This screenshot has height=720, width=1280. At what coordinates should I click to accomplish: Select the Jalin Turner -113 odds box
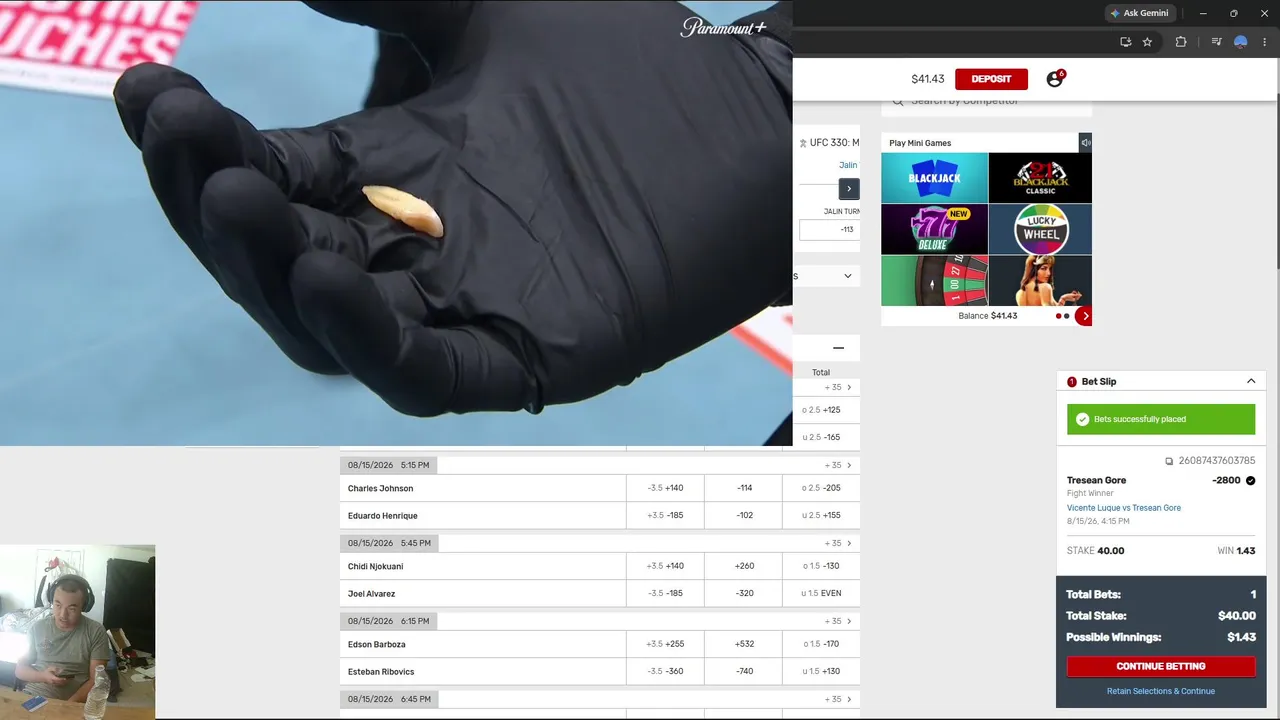coord(829,229)
